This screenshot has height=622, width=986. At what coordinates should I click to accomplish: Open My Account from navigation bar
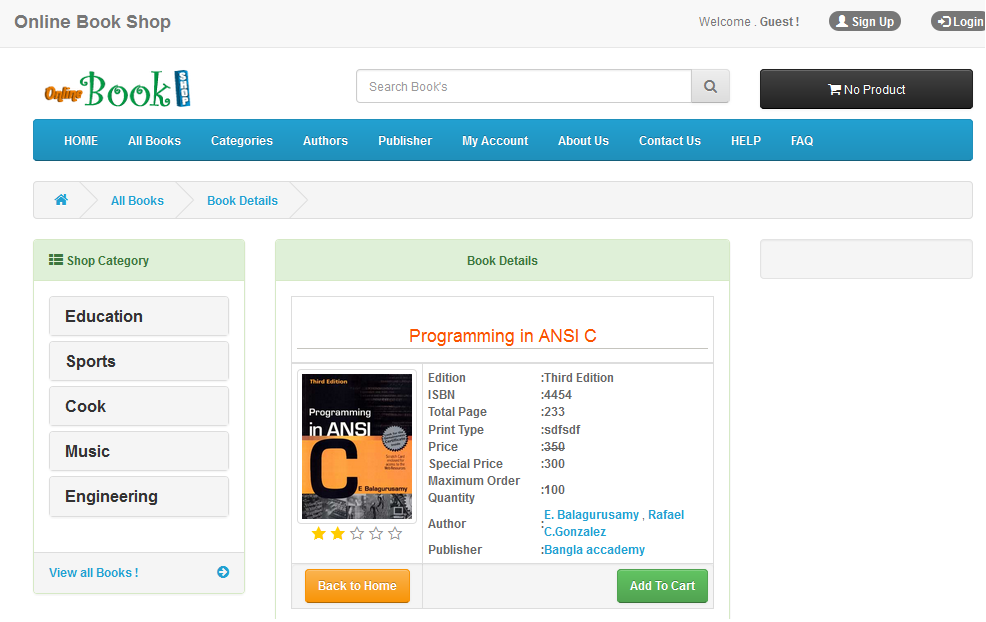[495, 141]
